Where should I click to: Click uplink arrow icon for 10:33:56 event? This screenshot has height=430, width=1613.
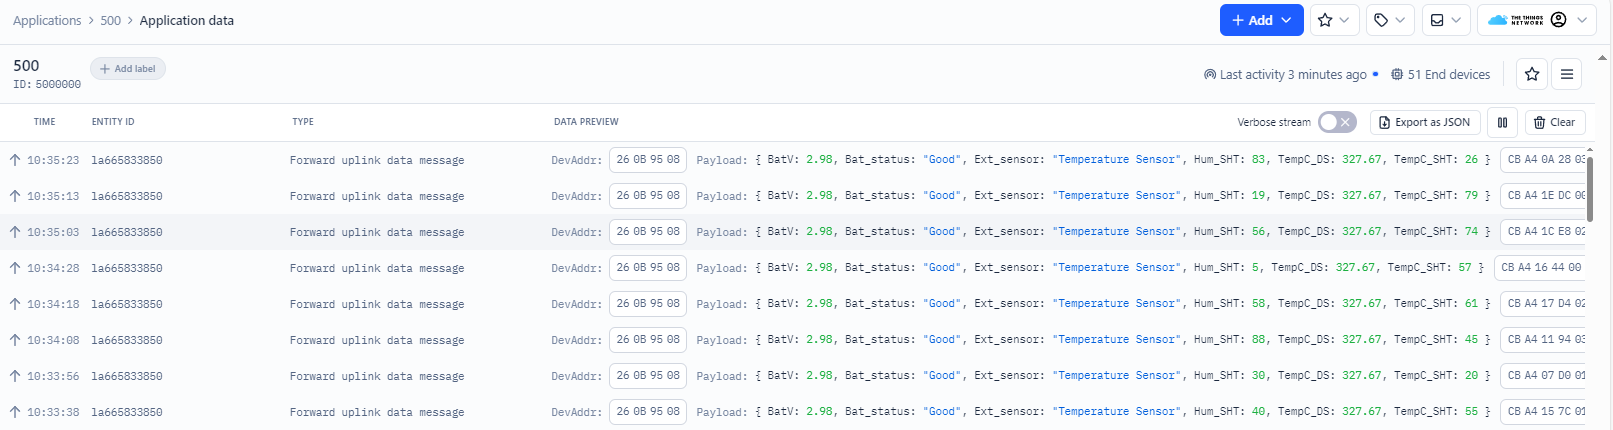[x=15, y=376]
